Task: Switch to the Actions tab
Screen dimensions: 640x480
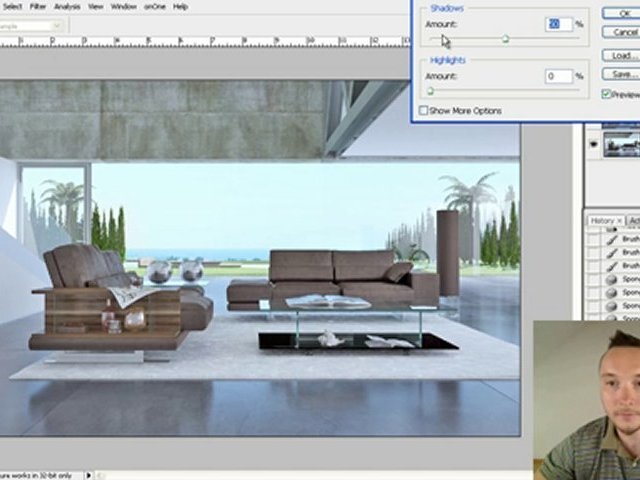Action: coord(634,220)
